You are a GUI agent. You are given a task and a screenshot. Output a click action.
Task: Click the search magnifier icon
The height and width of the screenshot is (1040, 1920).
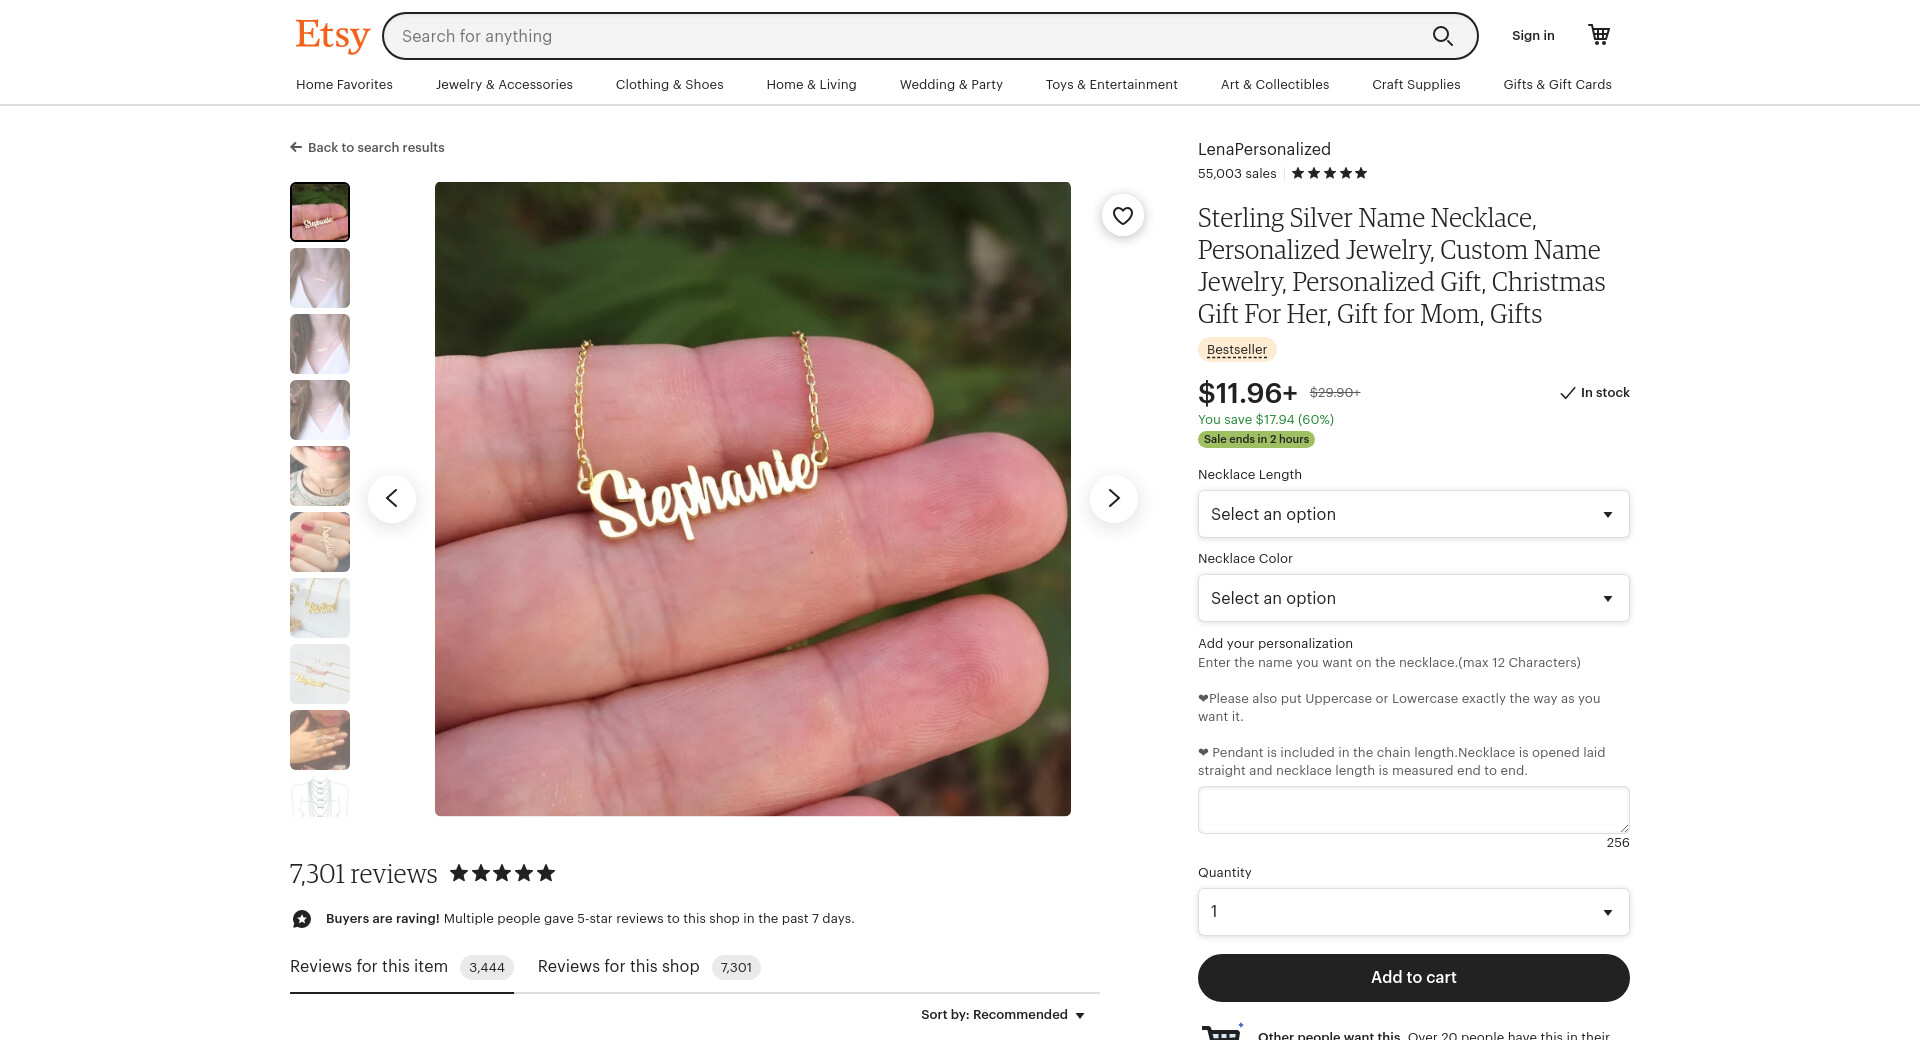1442,36
